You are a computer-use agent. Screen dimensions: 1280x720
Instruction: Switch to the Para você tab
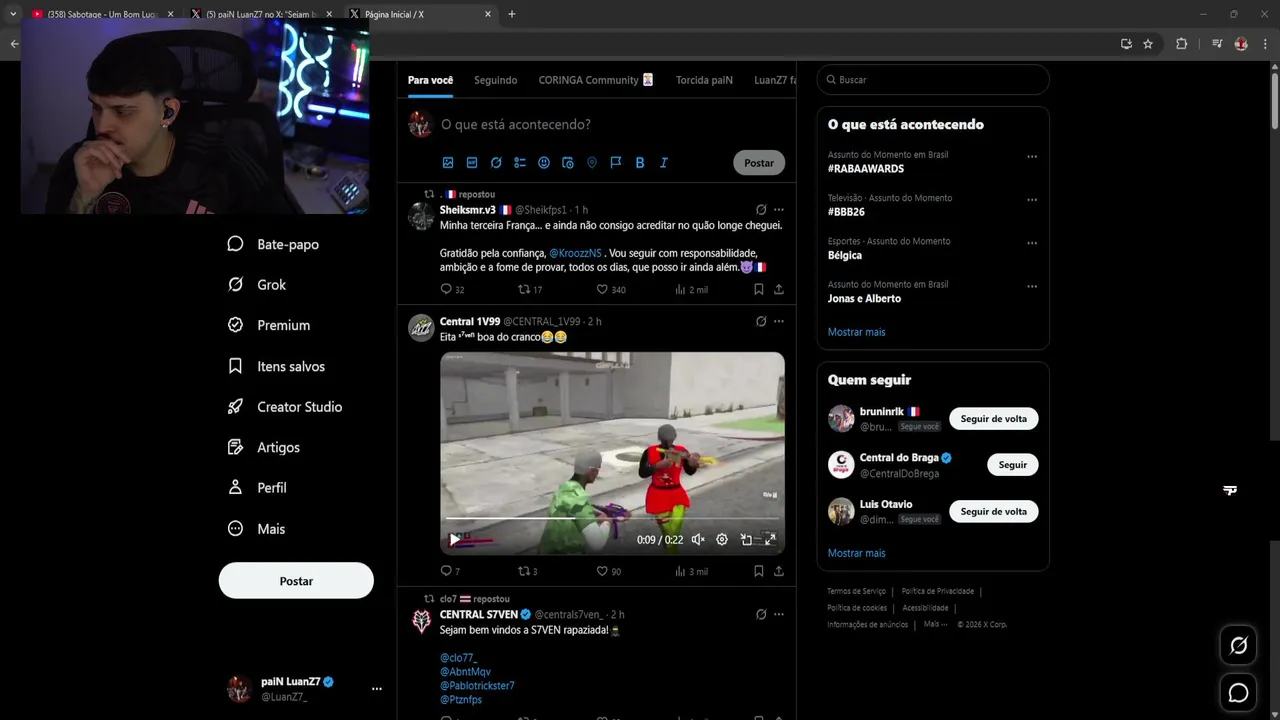click(x=430, y=80)
